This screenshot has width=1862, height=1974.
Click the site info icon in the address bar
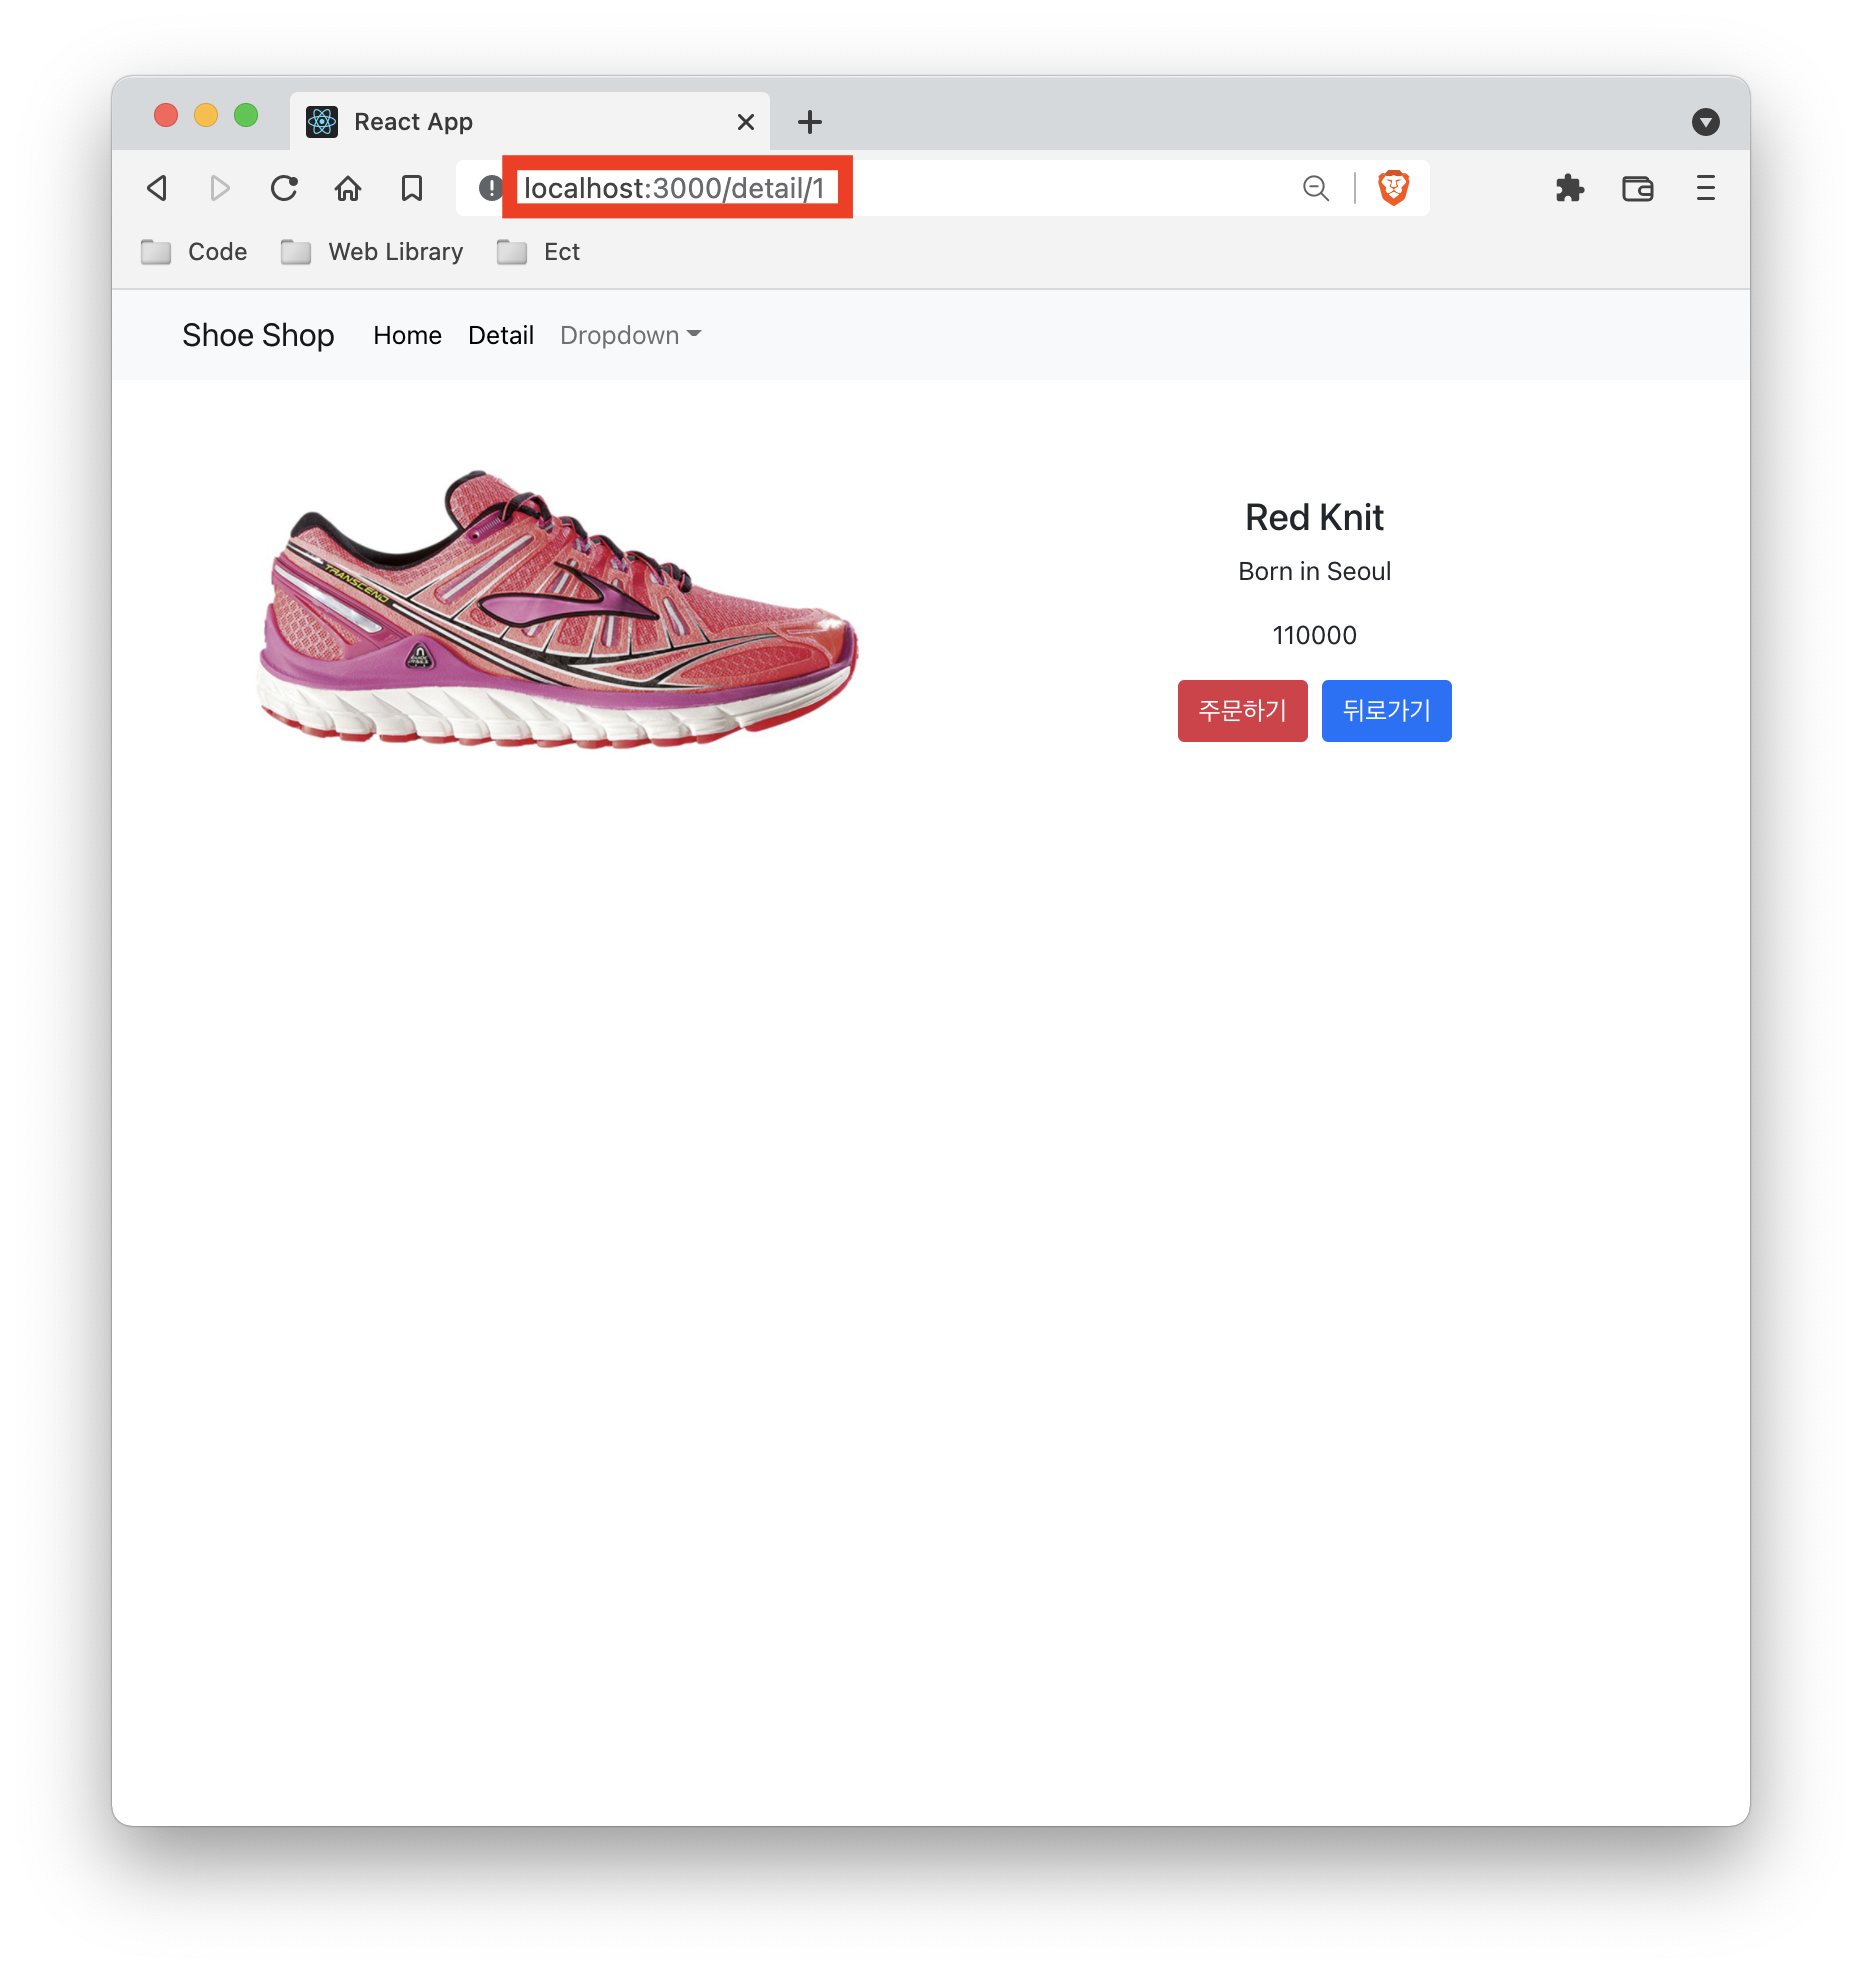490,188
